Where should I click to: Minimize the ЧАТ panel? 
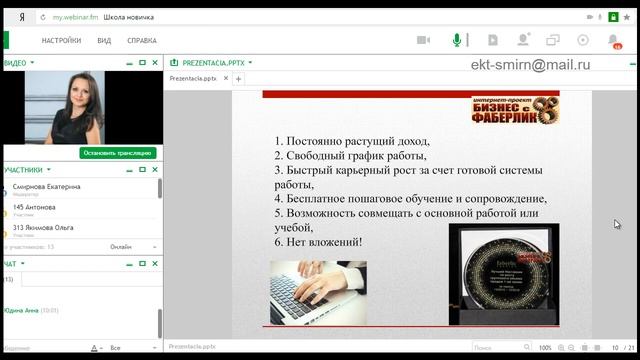tap(129, 264)
